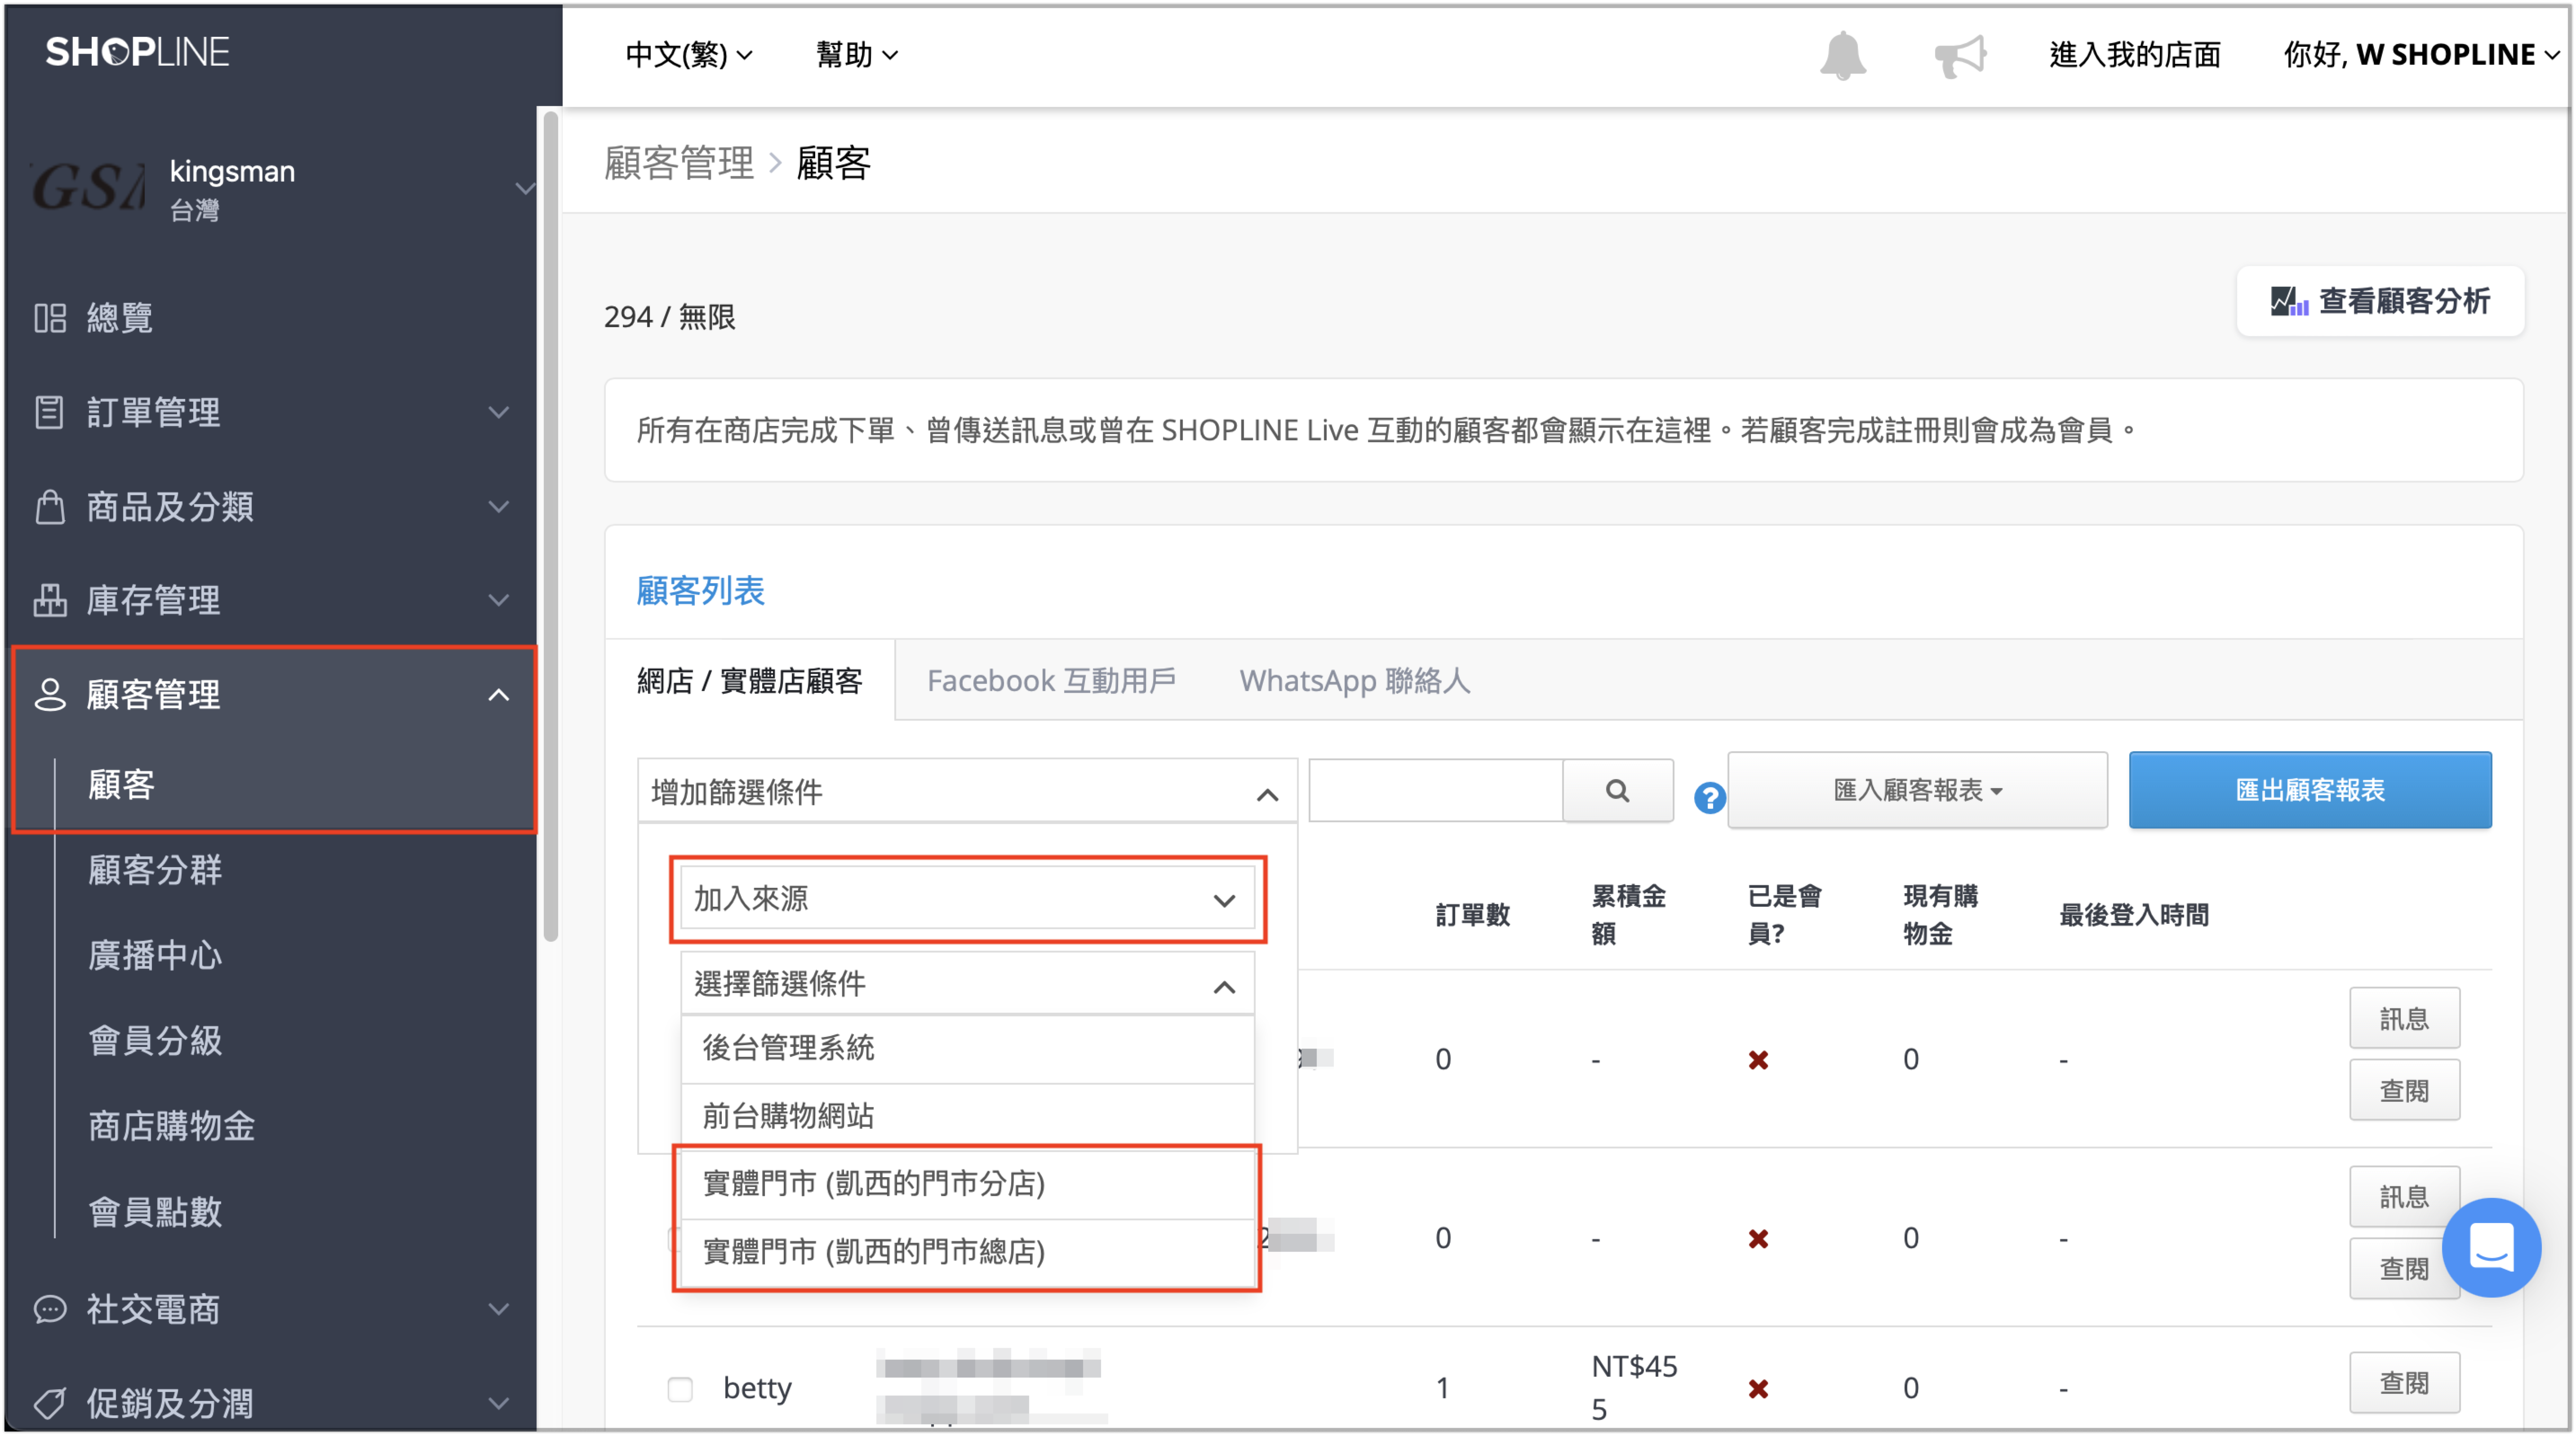
Task: Click the promotions tag icon
Action: click(x=50, y=1403)
